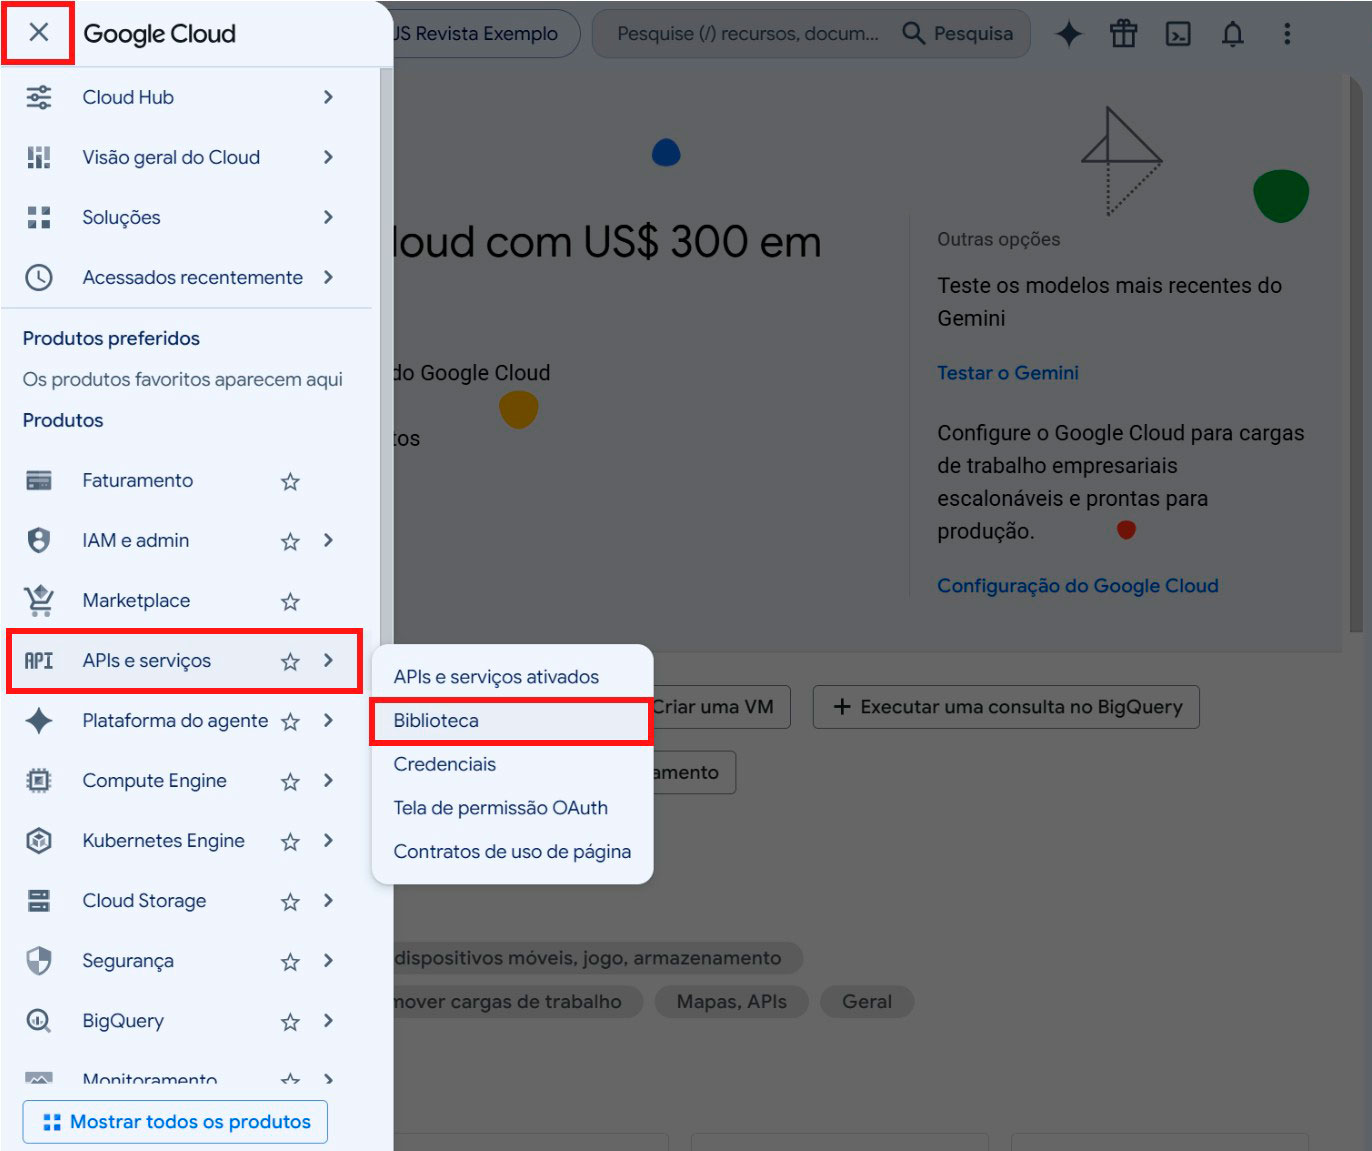
Task: Star Faturamento as a favorite product
Action: coord(290,482)
